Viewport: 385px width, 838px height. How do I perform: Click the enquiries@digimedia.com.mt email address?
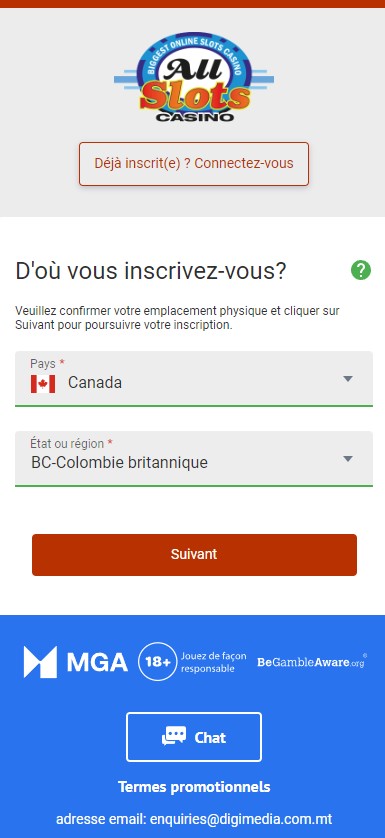[241, 819]
